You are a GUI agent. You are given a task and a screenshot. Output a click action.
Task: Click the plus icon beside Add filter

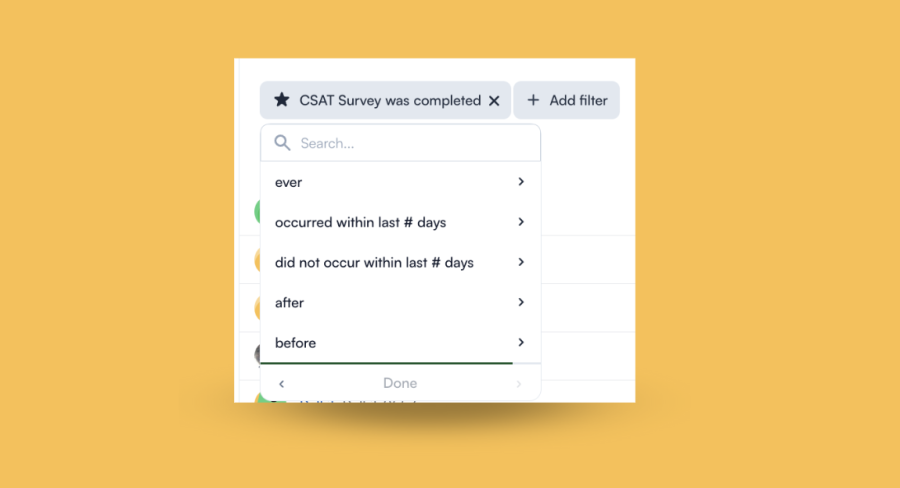pyautogui.click(x=533, y=100)
